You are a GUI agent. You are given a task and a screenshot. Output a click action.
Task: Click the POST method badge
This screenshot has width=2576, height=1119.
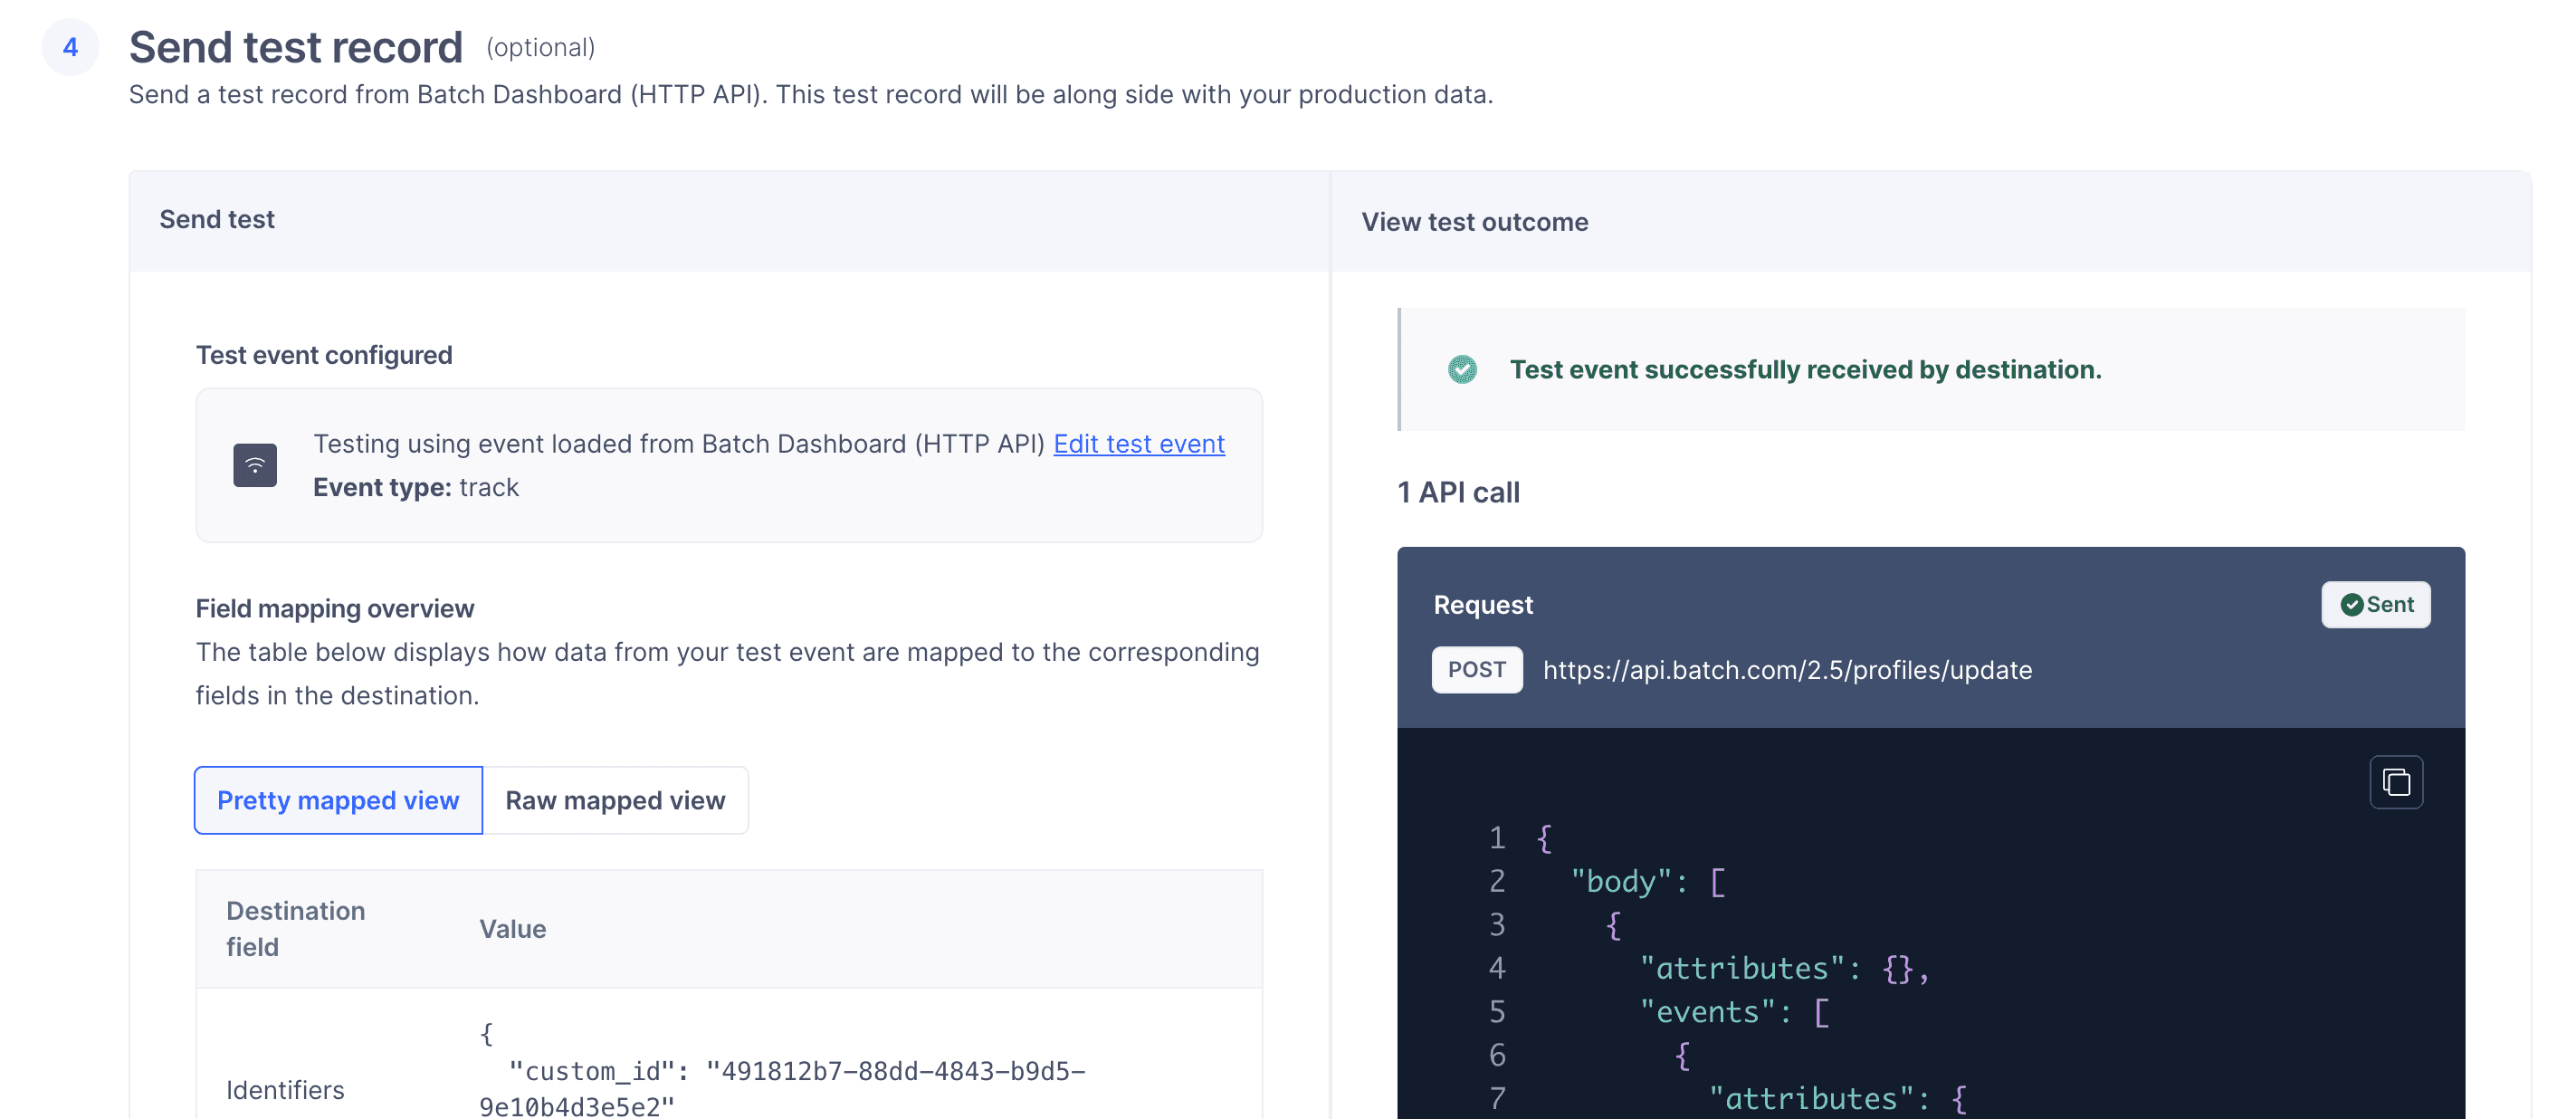(1477, 670)
